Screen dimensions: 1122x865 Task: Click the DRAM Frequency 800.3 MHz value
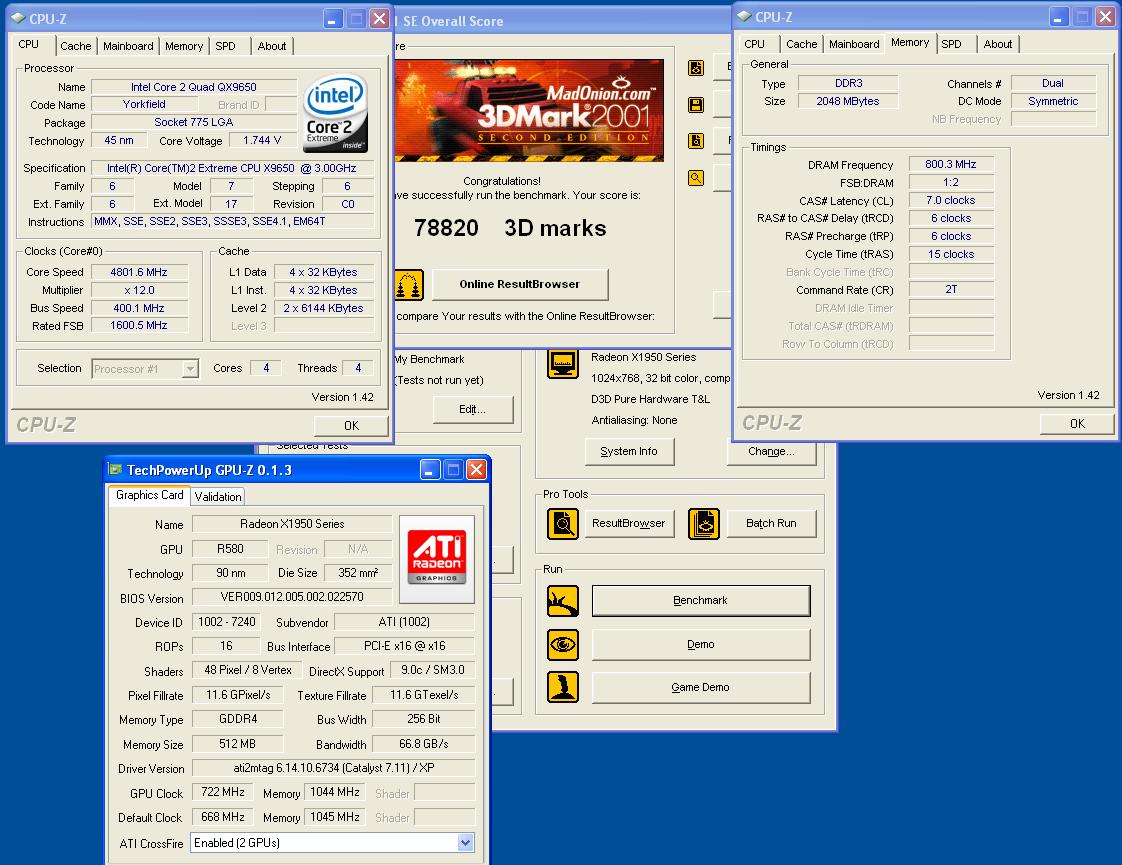point(951,164)
